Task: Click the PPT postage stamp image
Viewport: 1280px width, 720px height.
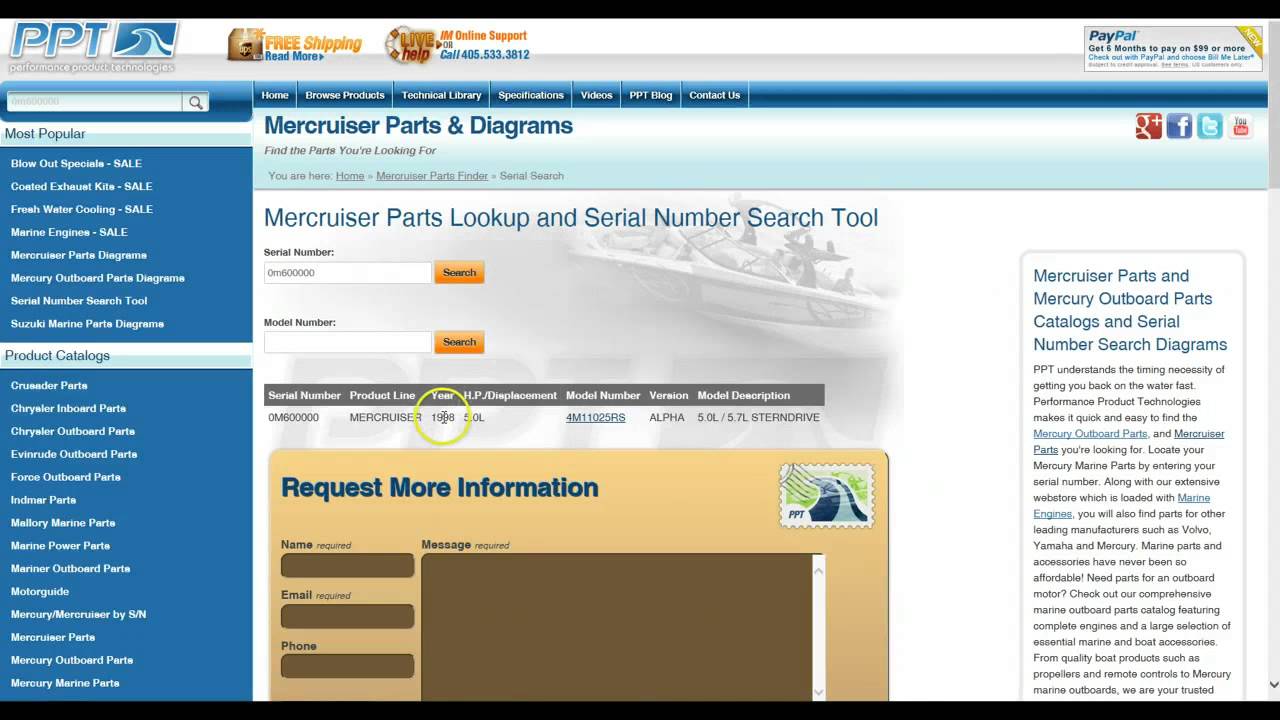Action: point(827,495)
